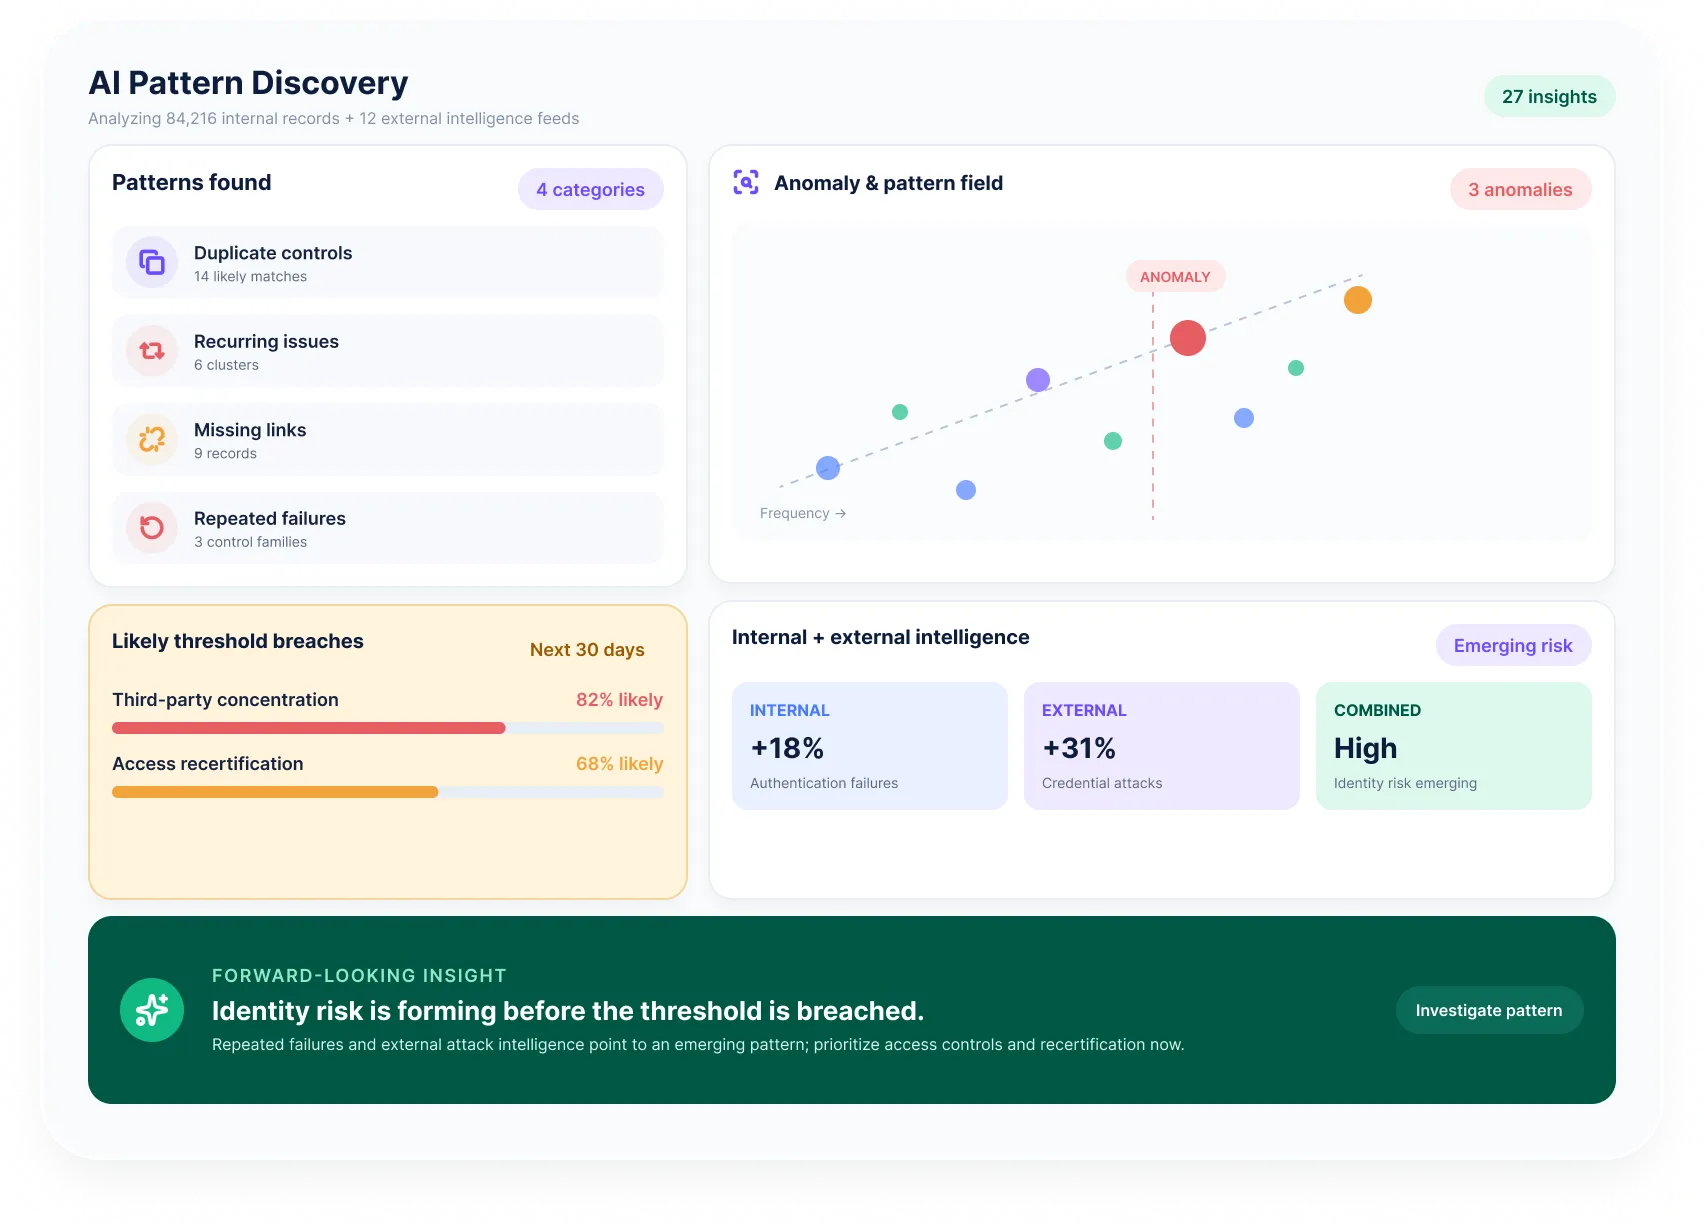
Task: Click the Recurring issues loop icon
Action: pos(152,351)
